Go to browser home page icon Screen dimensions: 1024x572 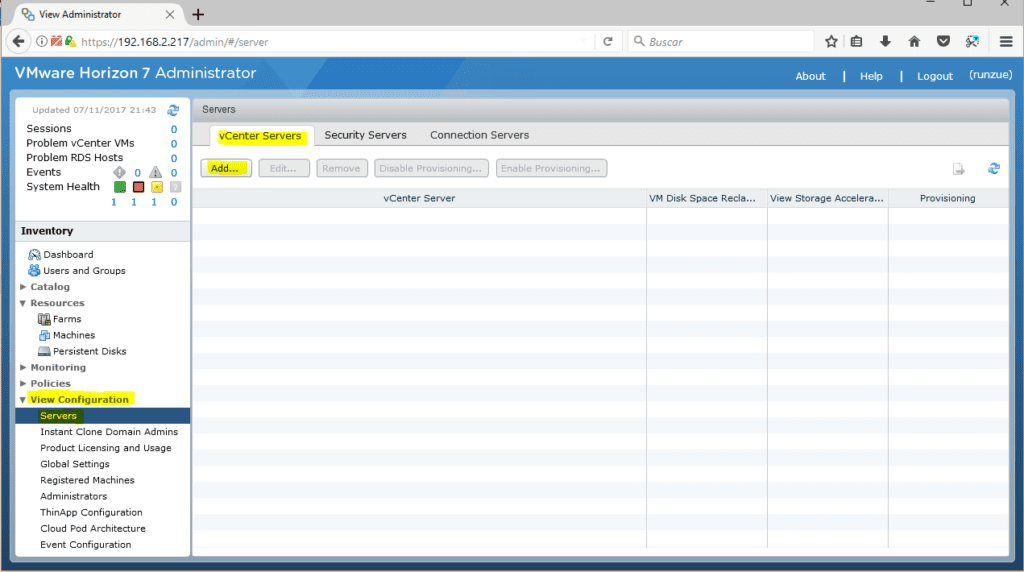tap(914, 42)
